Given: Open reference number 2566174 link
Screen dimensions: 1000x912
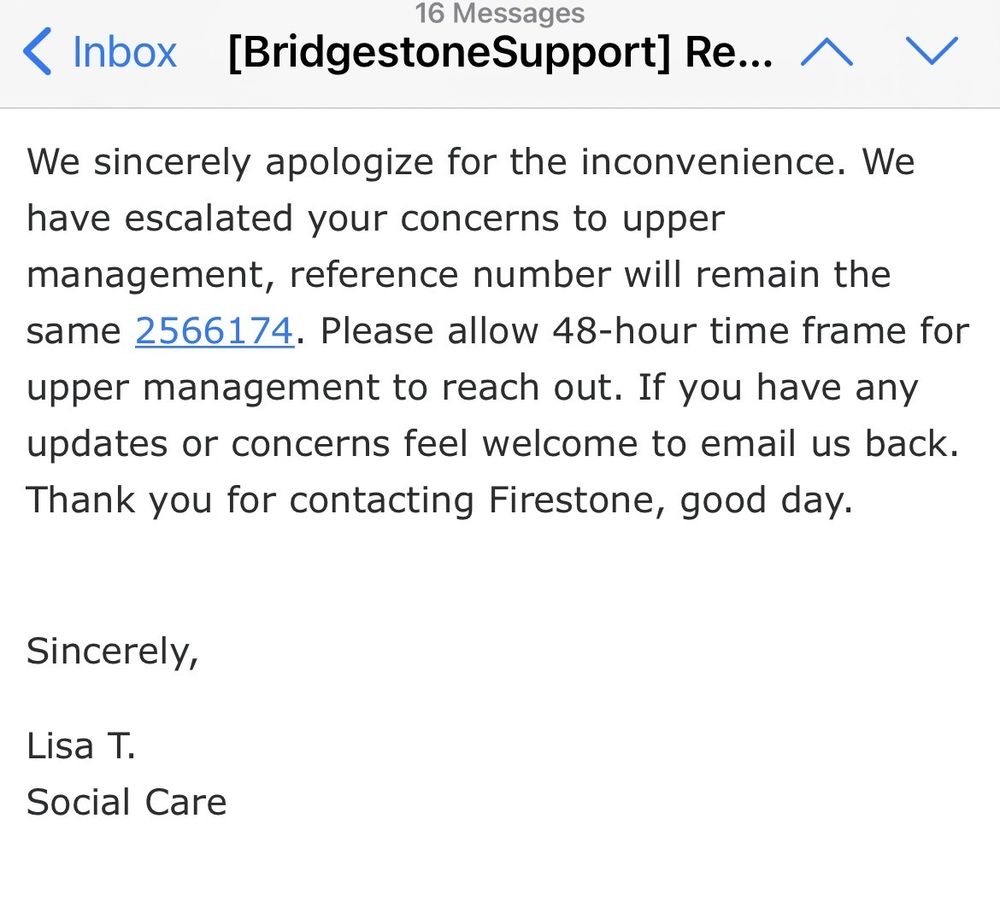Looking at the screenshot, I should [214, 331].
